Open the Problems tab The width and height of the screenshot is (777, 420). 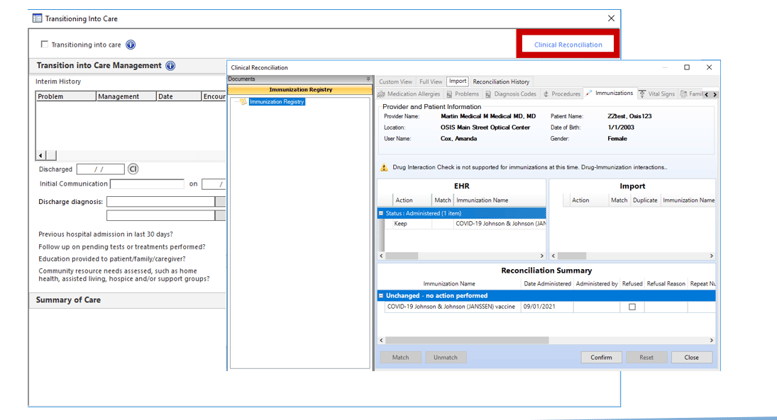pos(463,94)
